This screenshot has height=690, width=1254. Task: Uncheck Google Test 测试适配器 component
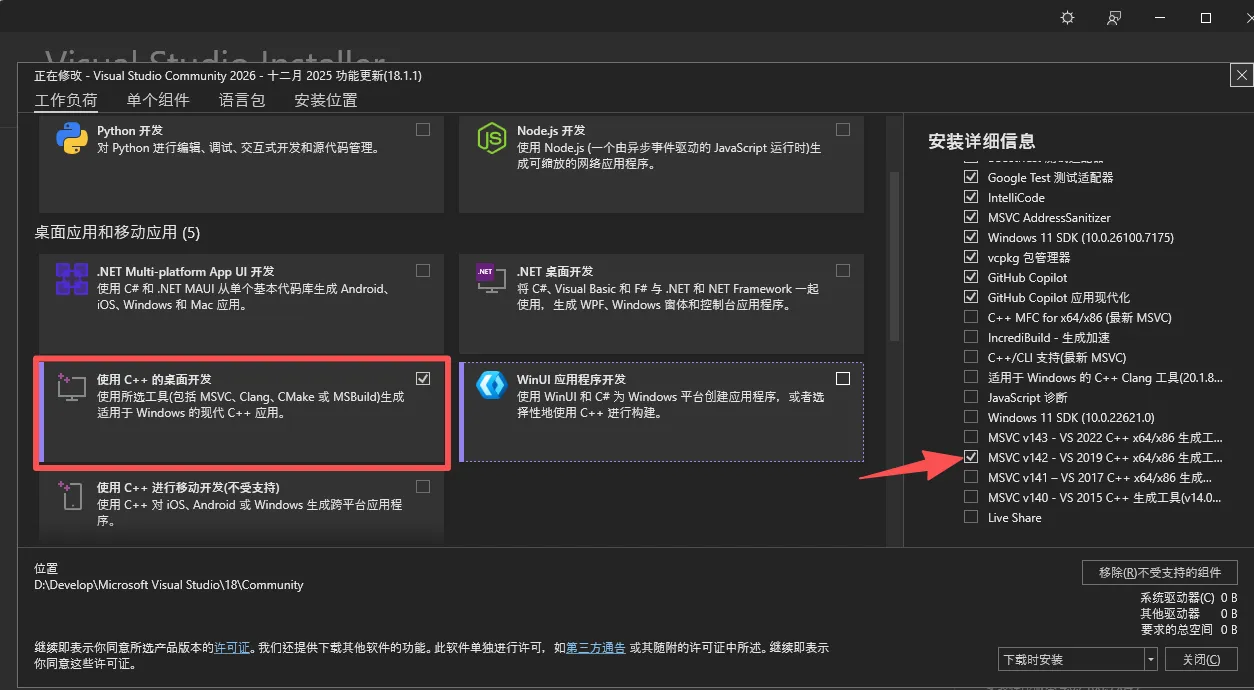tap(971, 177)
